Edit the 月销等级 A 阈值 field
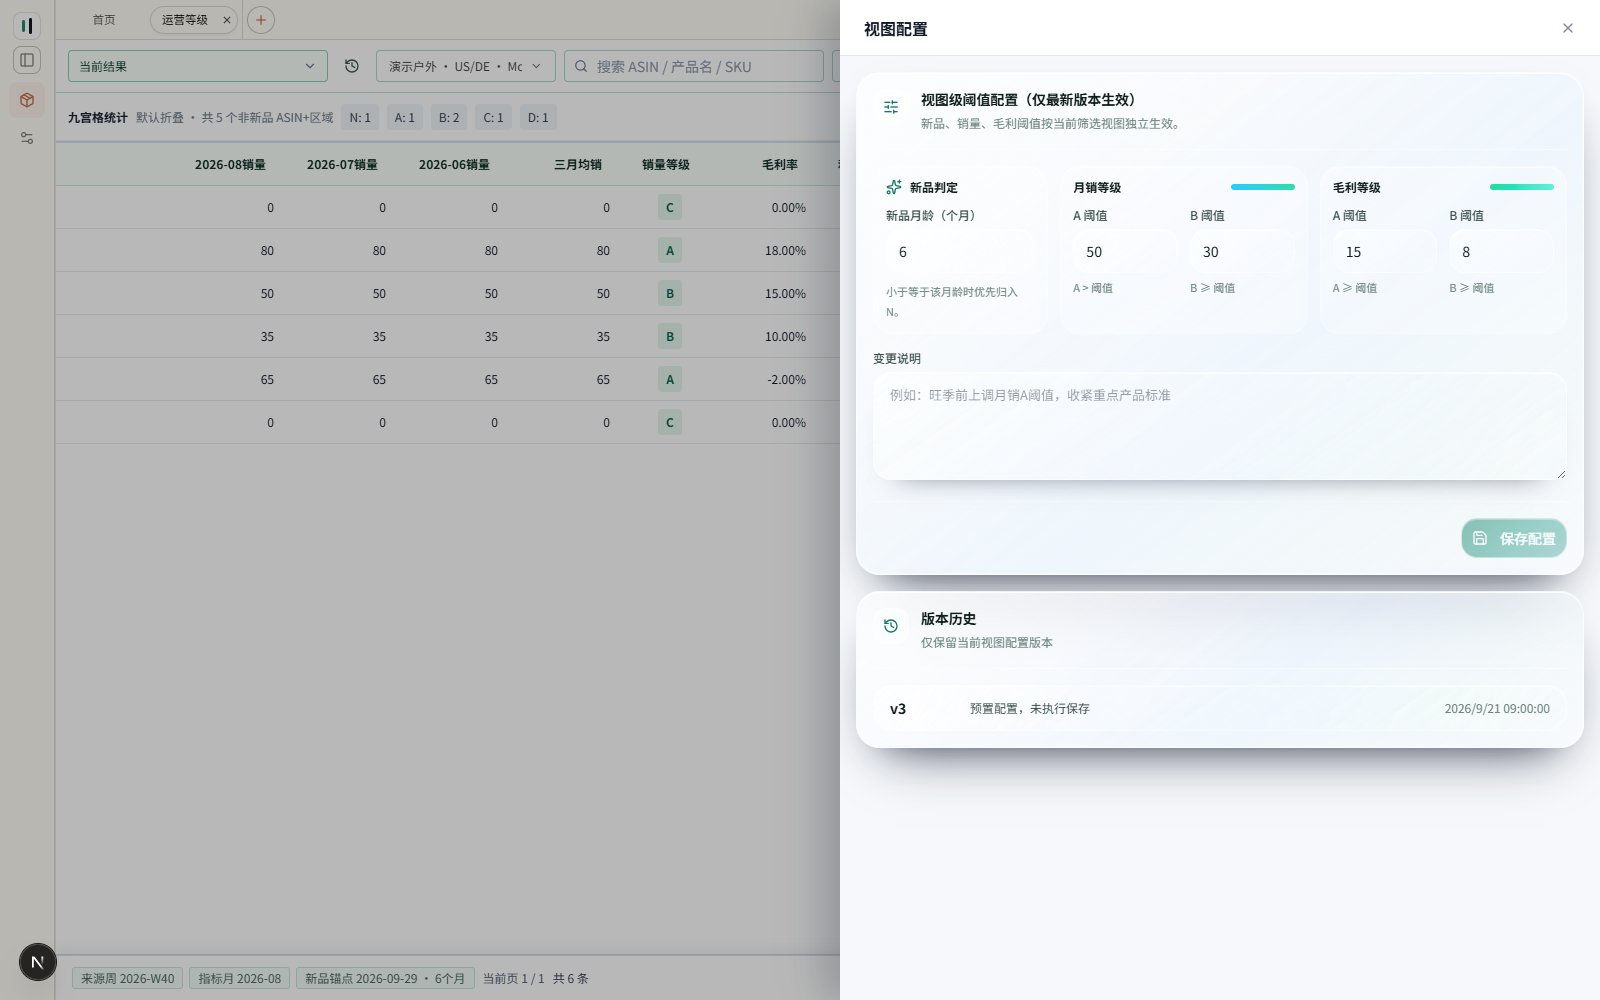Viewport: 1600px width, 1000px height. pyautogui.click(x=1125, y=252)
